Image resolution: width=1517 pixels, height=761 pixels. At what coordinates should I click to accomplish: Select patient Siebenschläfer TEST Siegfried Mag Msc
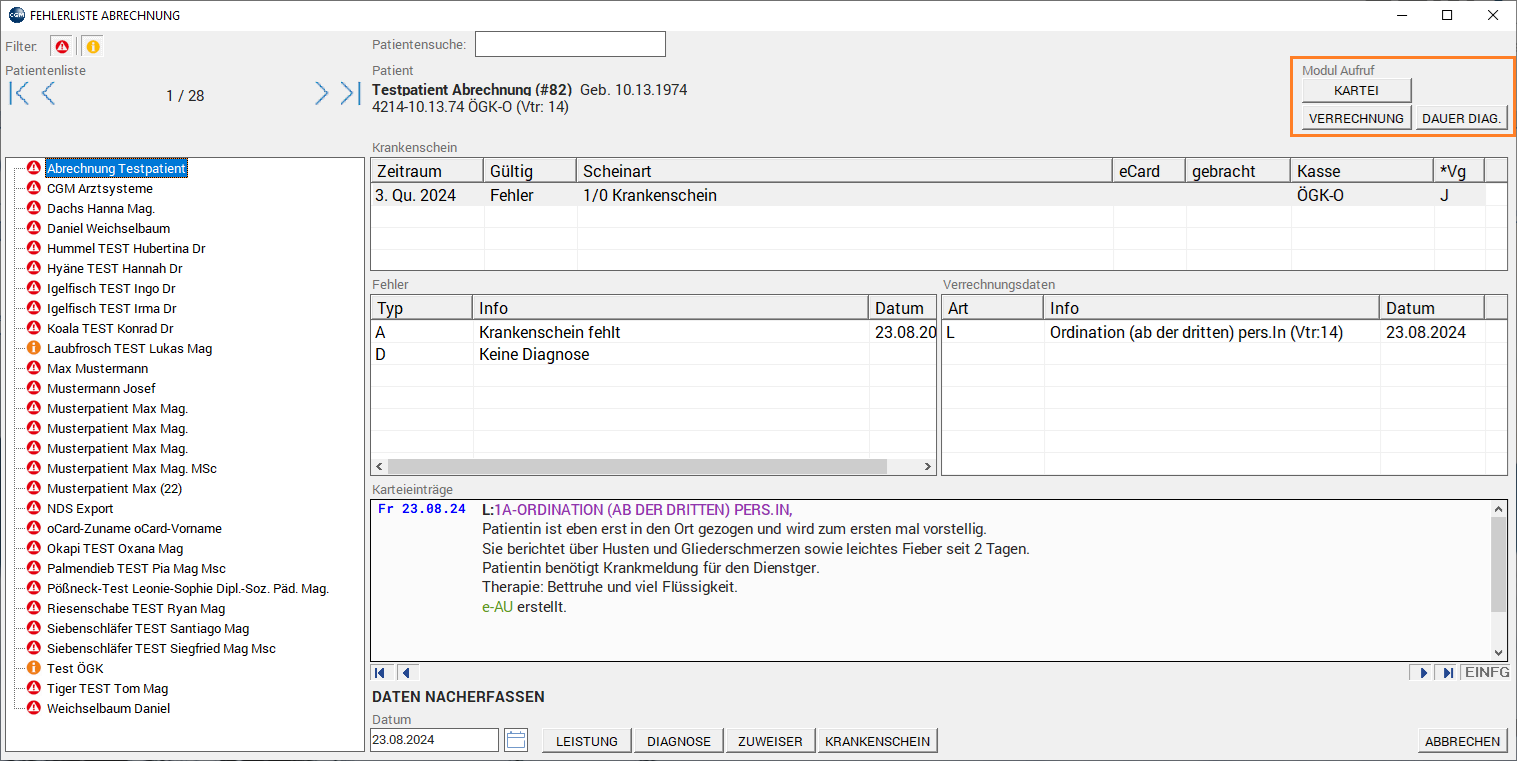pyautogui.click(x=161, y=649)
